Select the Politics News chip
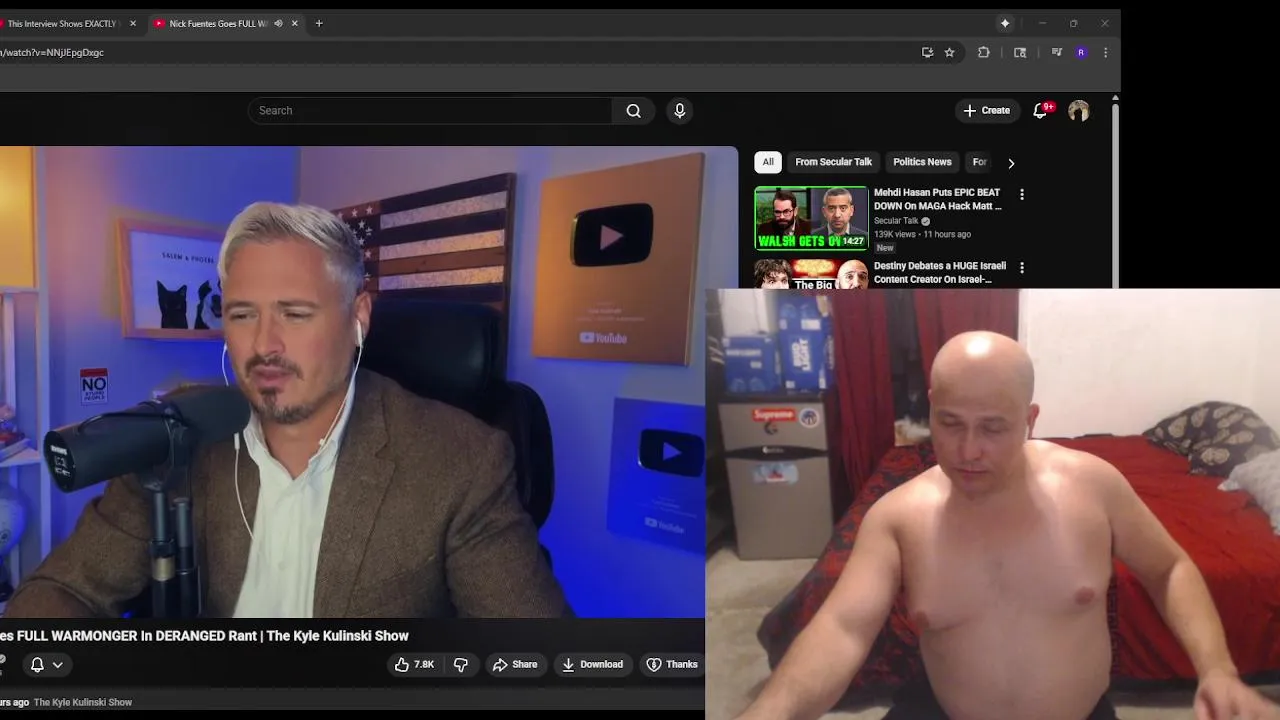 coord(922,162)
